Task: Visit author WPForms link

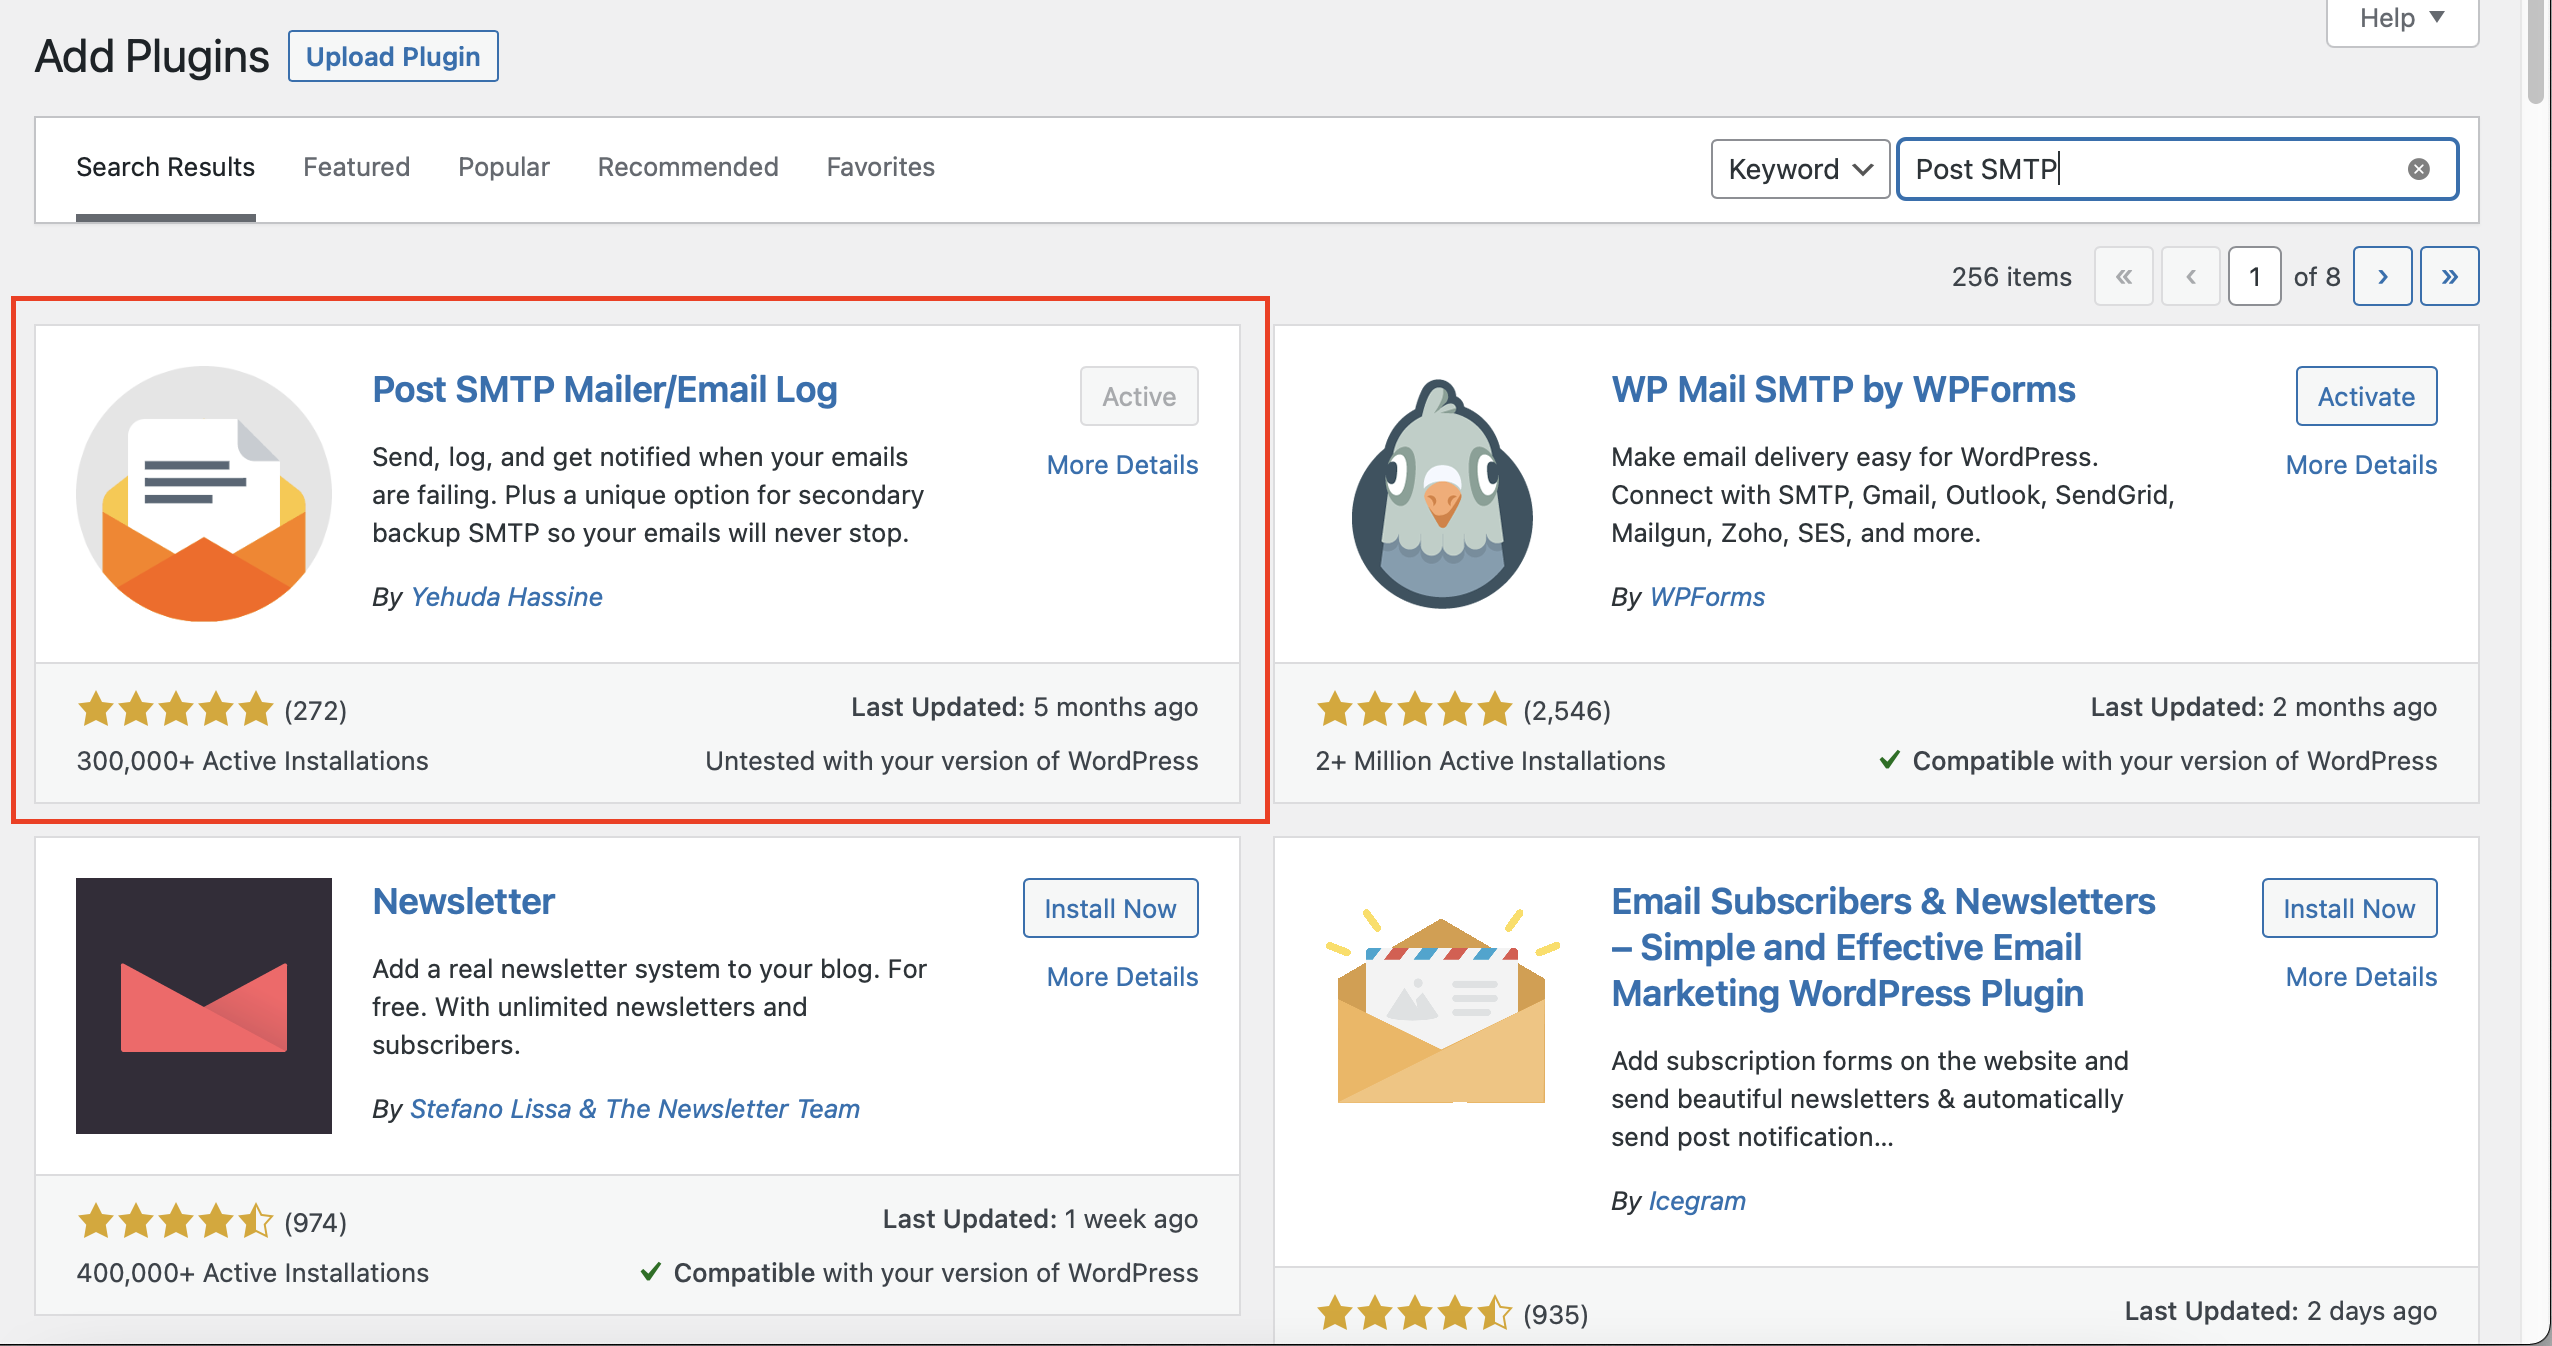Action: 1707,597
